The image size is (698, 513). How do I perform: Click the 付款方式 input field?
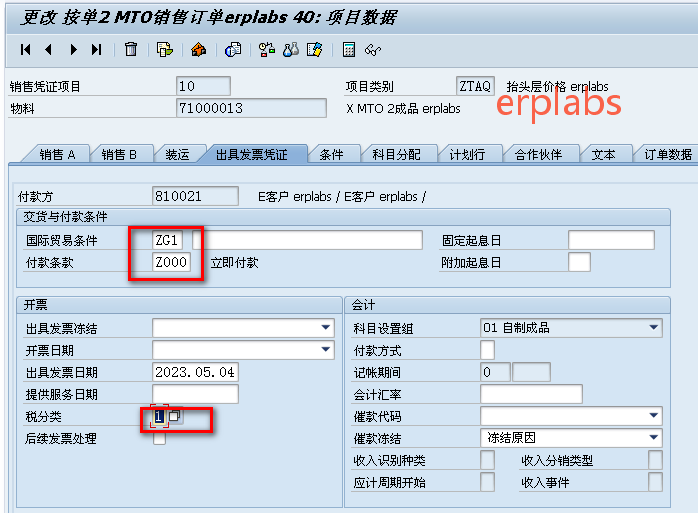coord(487,350)
